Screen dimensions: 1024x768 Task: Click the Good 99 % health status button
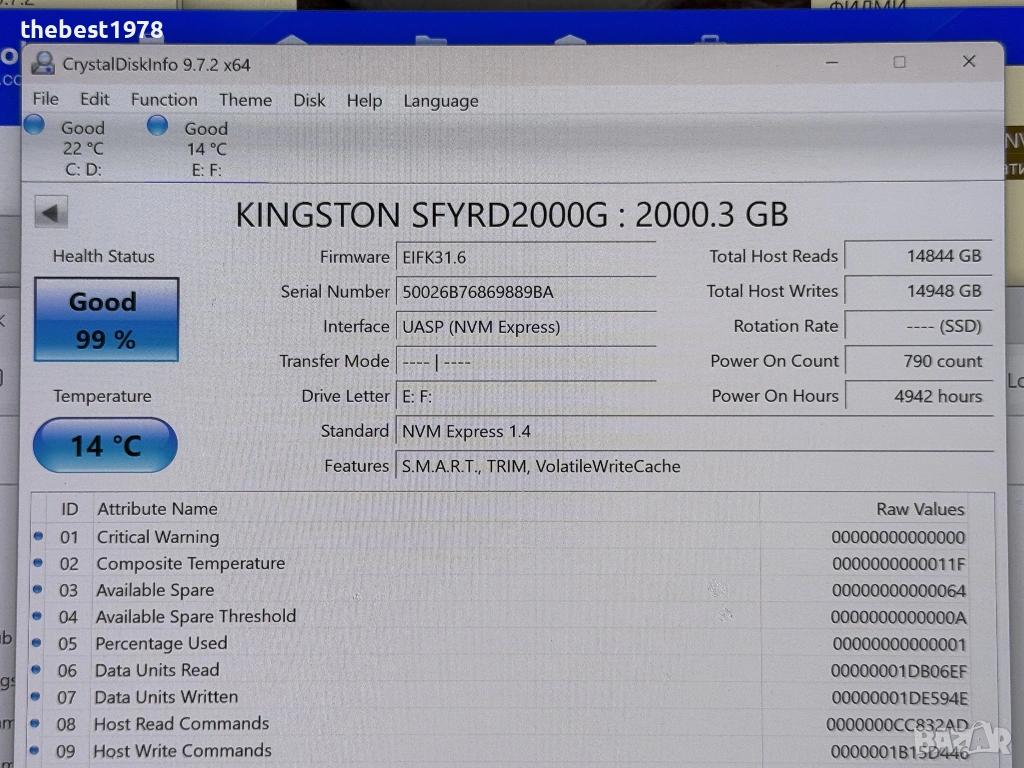click(x=106, y=320)
